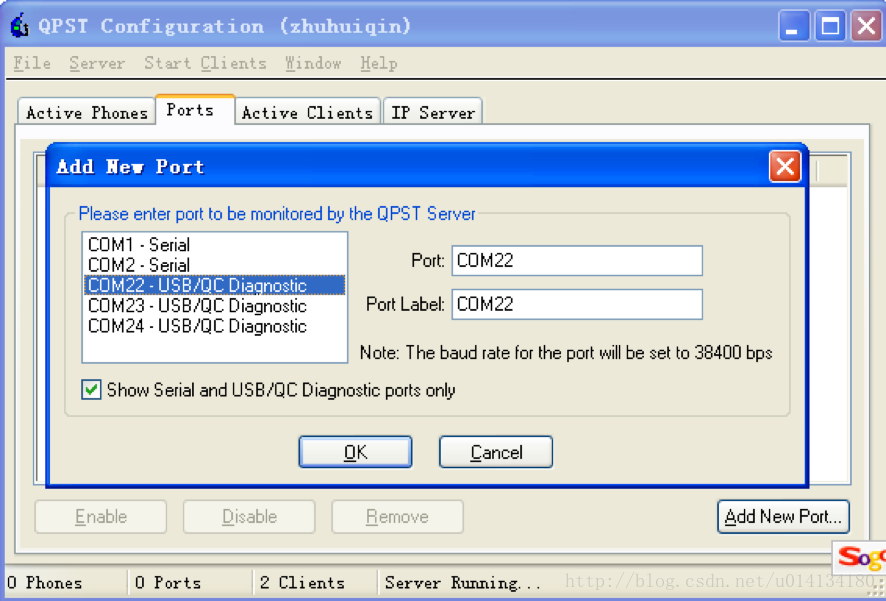Click Server Running status text

pyautogui.click(x=462, y=582)
